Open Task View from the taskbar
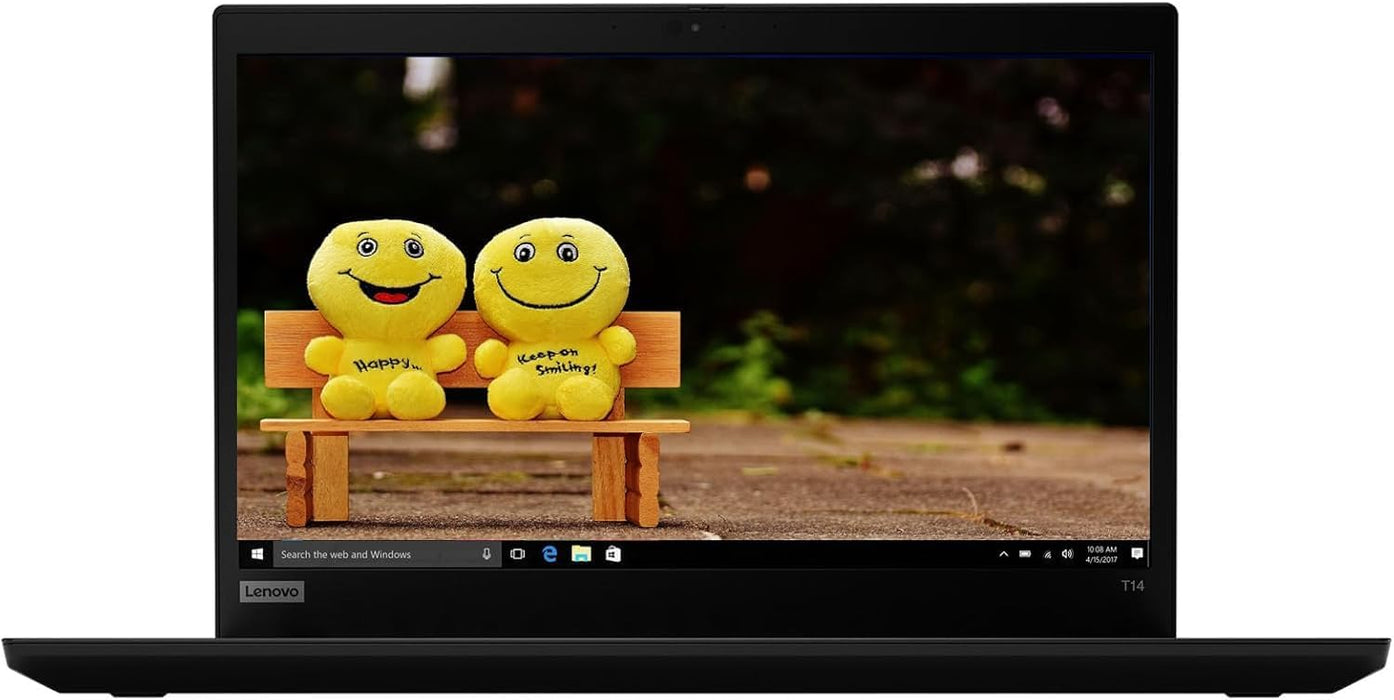 517,554
